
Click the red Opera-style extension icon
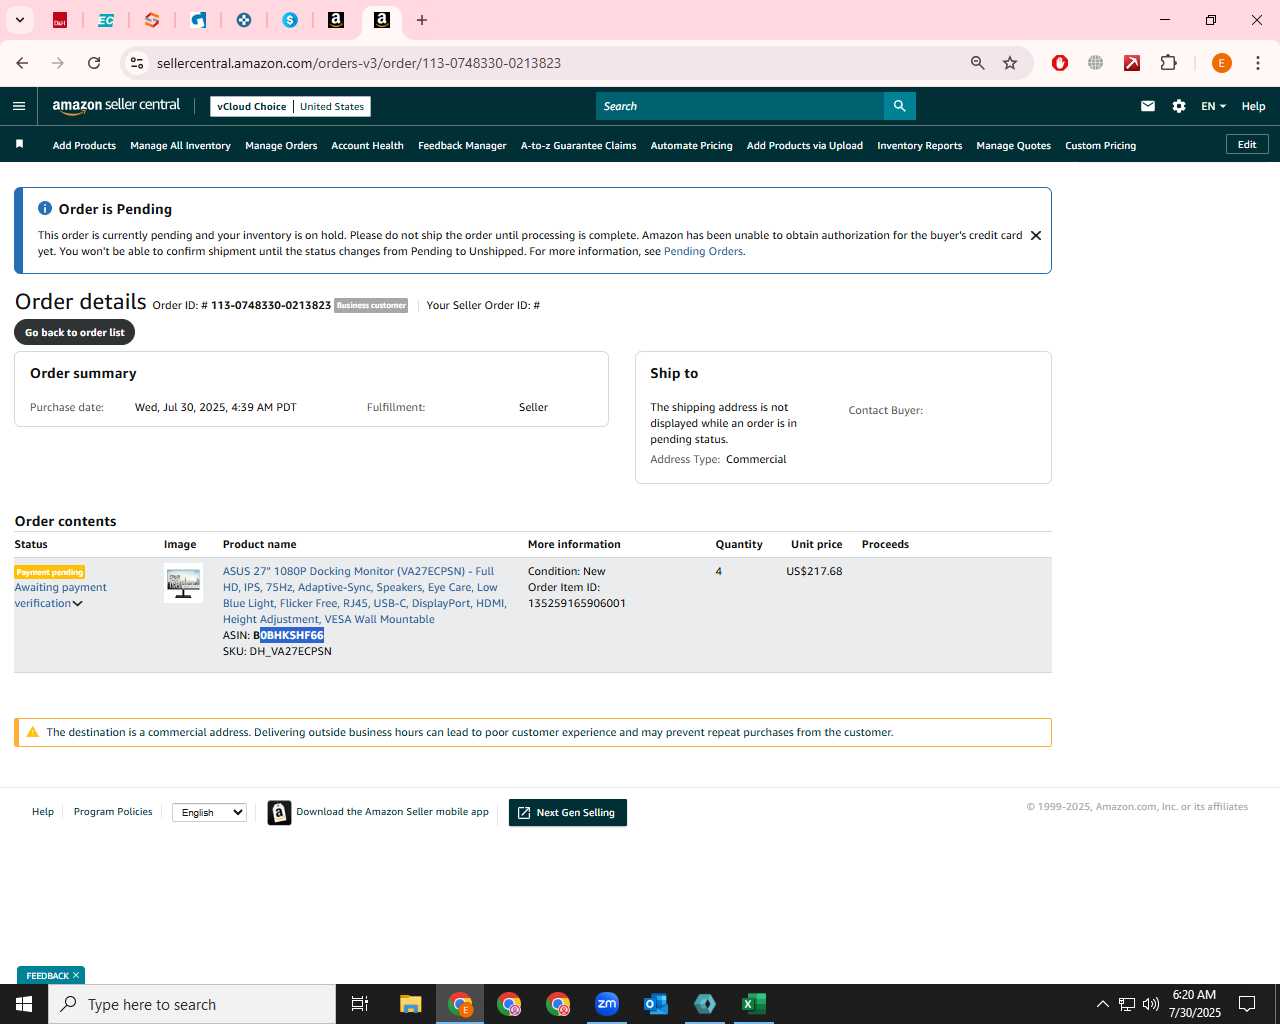pyautogui.click(x=1060, y=63)
